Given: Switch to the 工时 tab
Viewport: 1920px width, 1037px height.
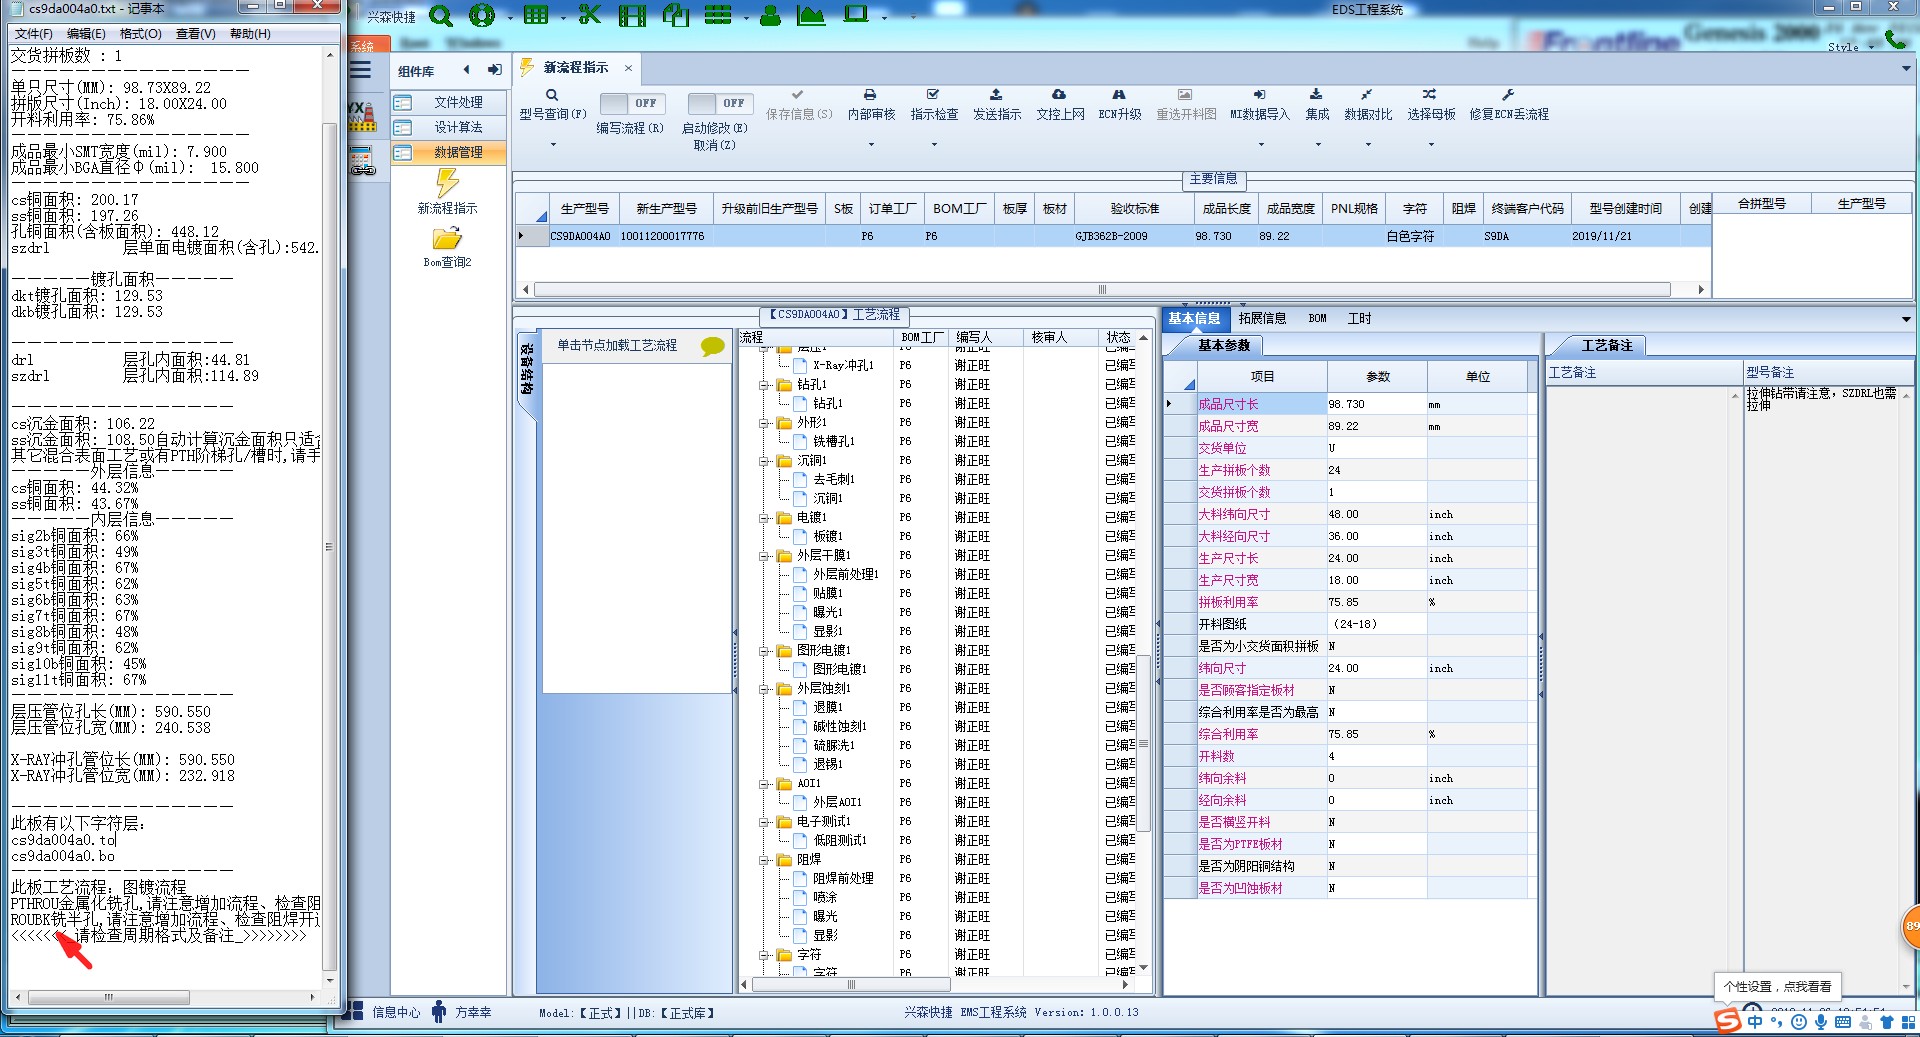Looking at the screenshot, I should click(1359, 319).
